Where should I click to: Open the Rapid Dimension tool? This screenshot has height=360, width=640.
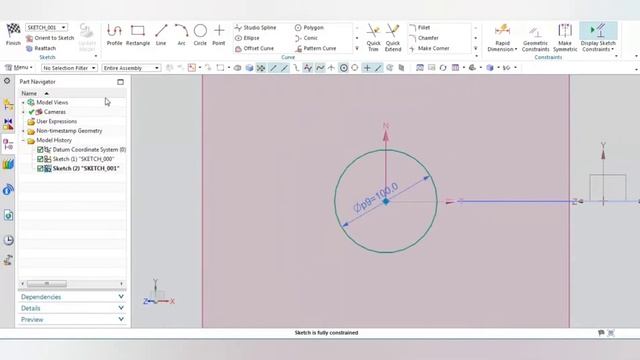coord(502,35)
